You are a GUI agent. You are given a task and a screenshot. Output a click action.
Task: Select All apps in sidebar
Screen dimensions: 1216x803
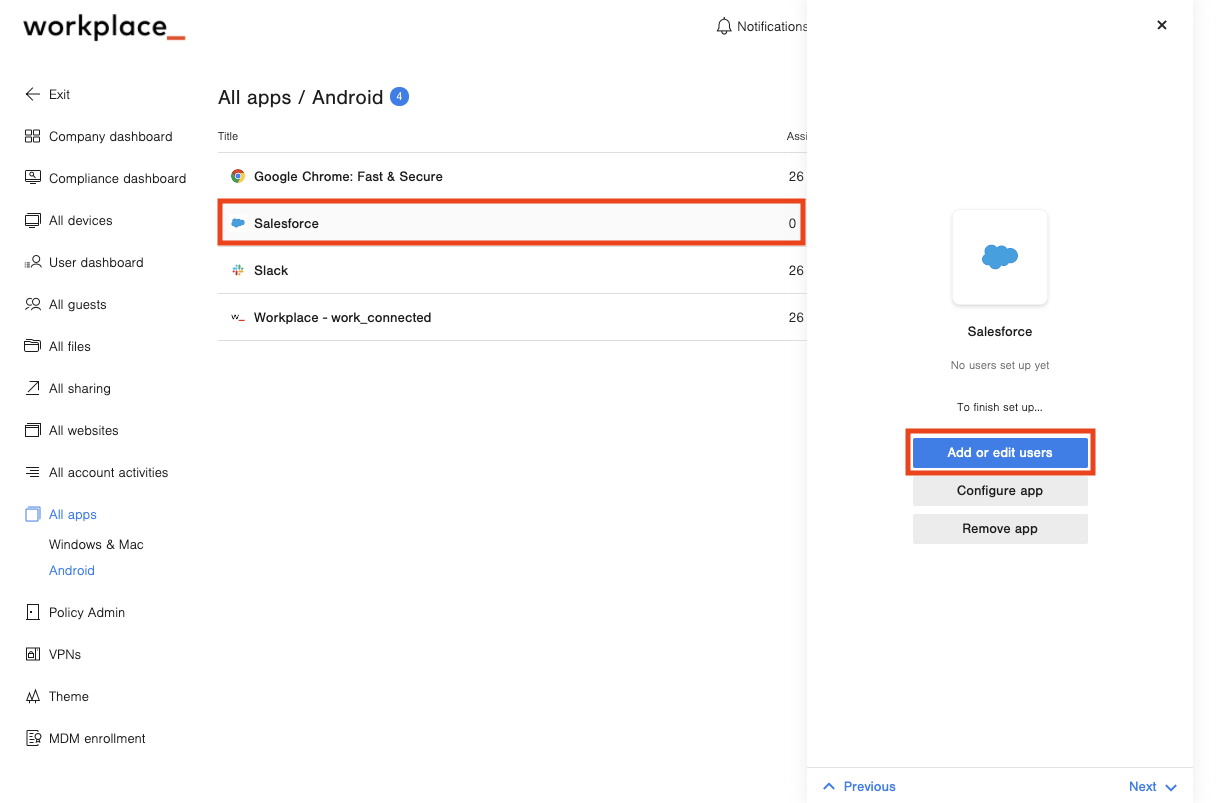(73, 514)
